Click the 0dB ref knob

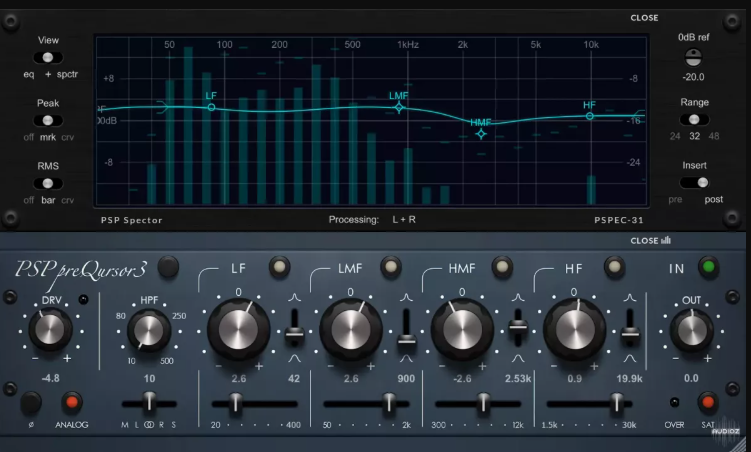(x=693, y=58)
